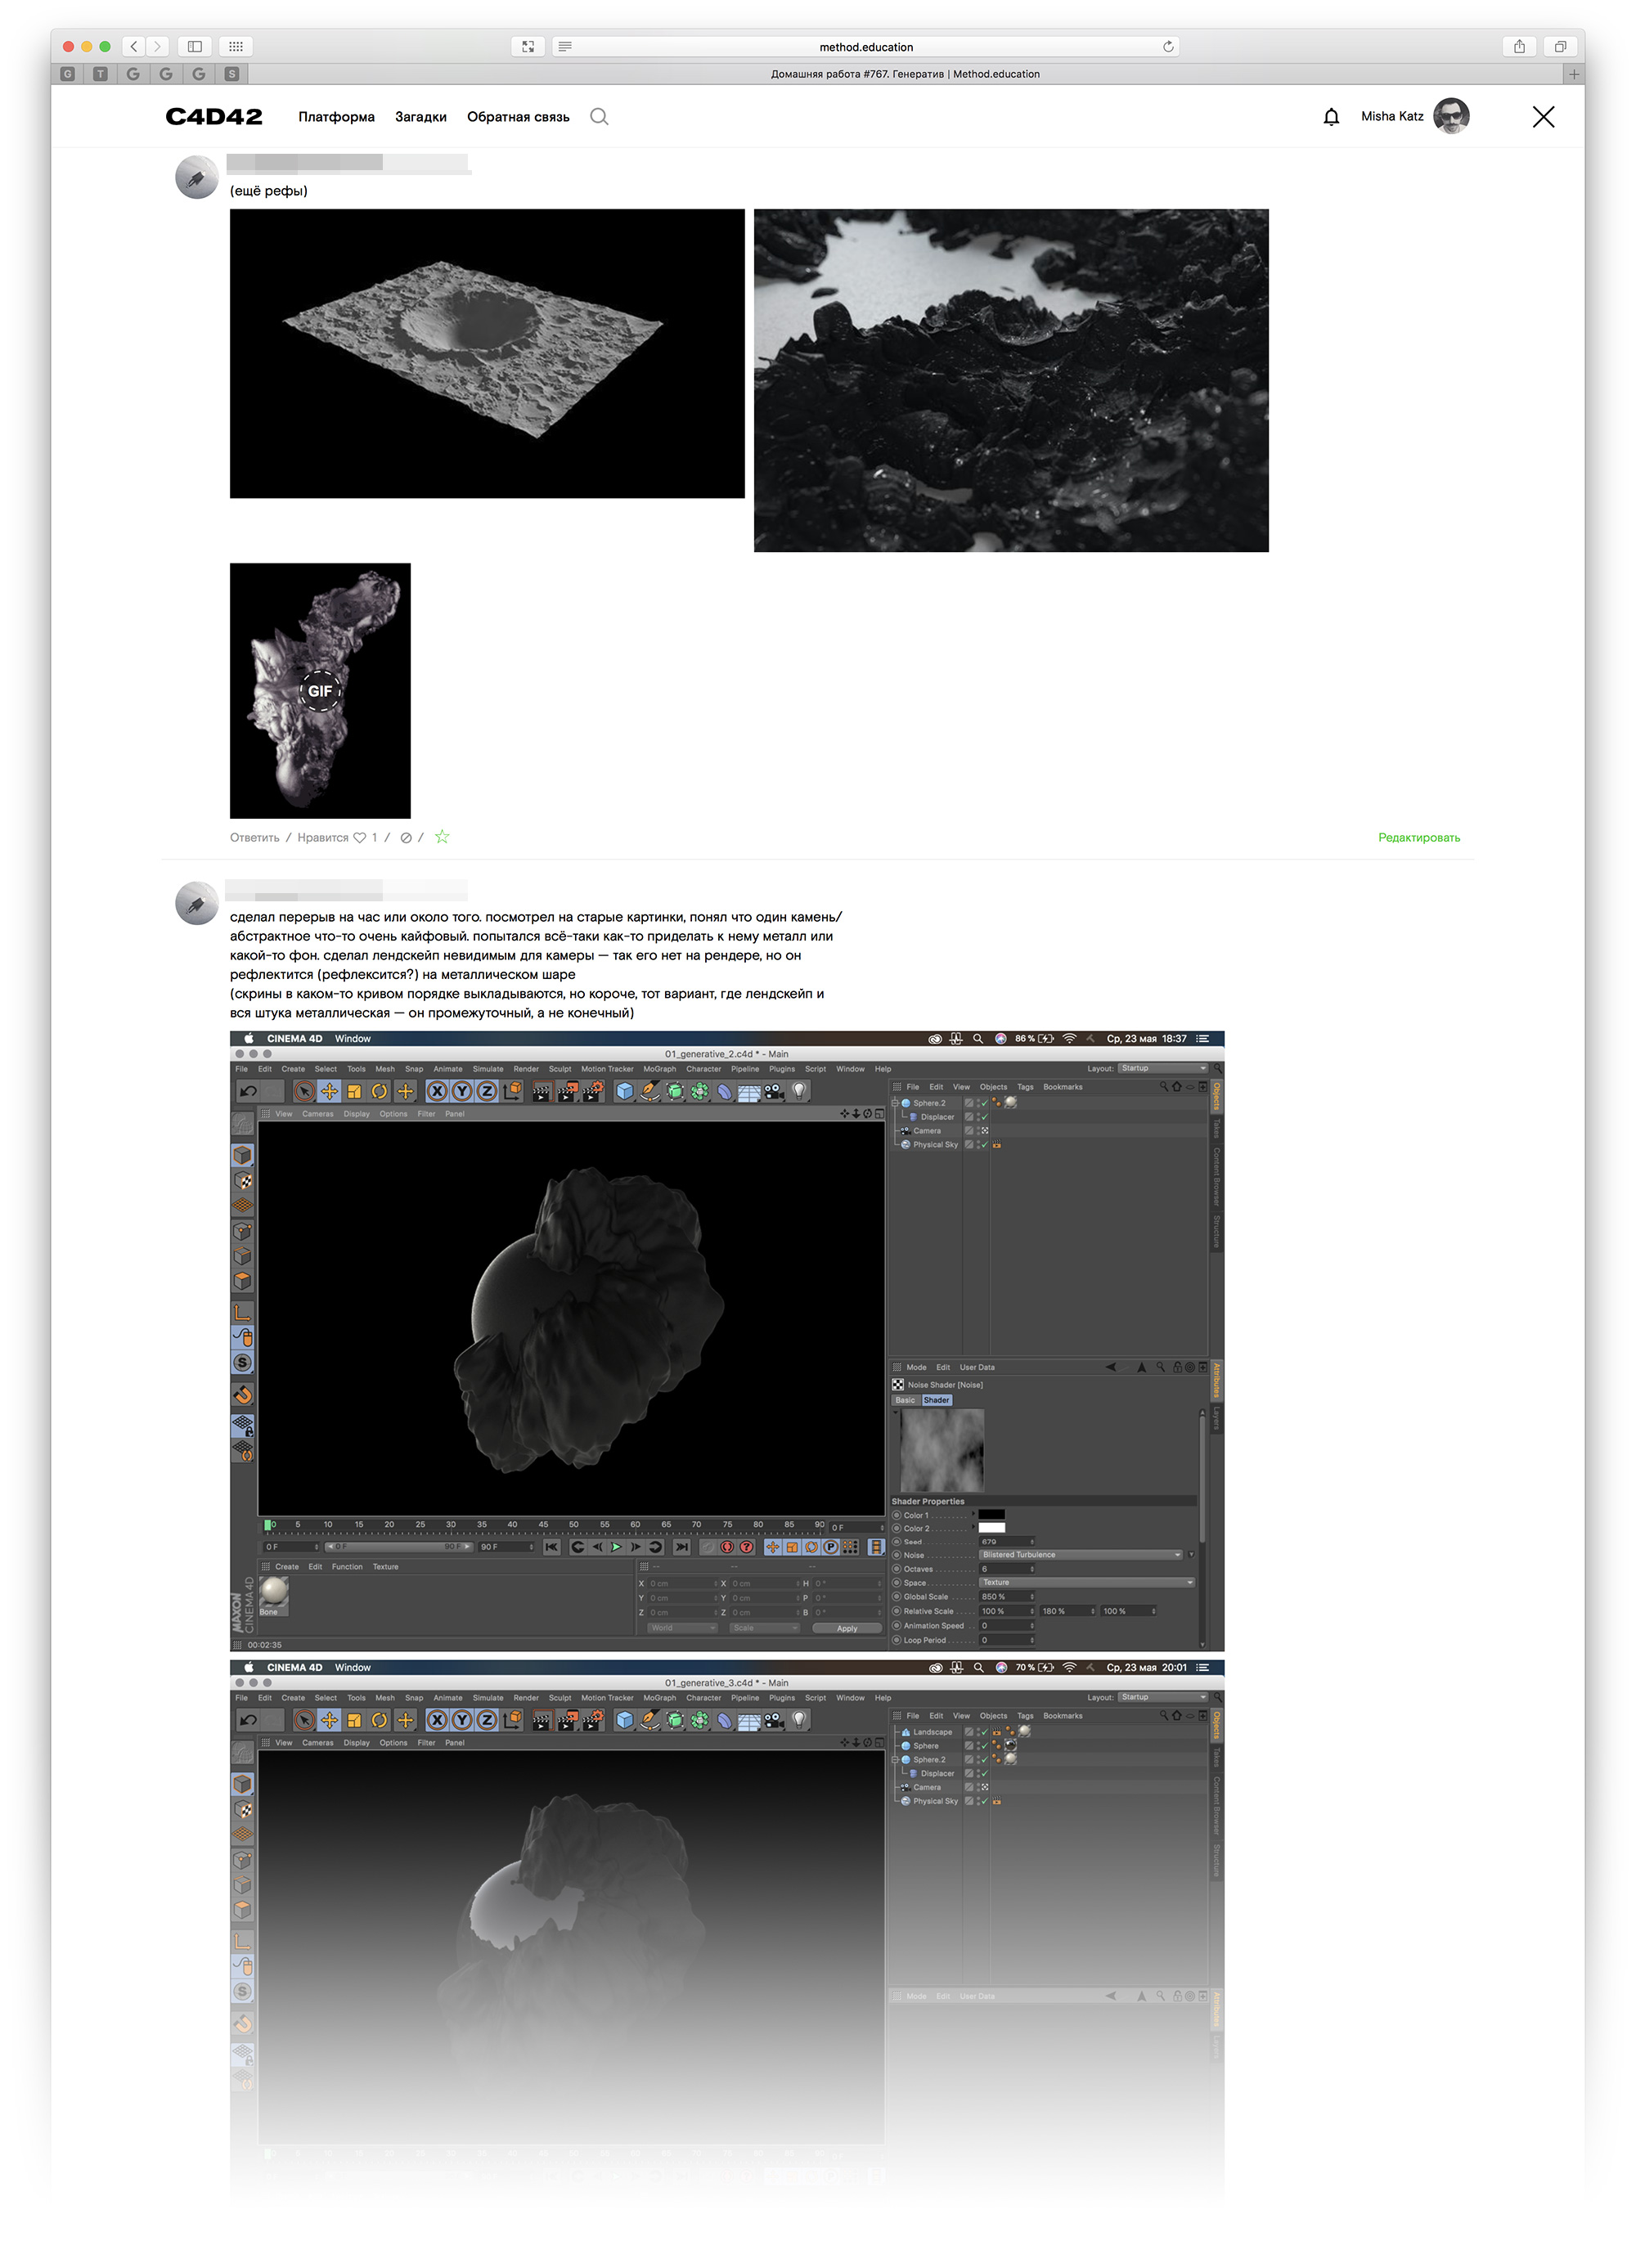Select the Scale tool in 01_generative_2.c4d
This screenshot has width=1636, height=2268.
(354, 1091)
